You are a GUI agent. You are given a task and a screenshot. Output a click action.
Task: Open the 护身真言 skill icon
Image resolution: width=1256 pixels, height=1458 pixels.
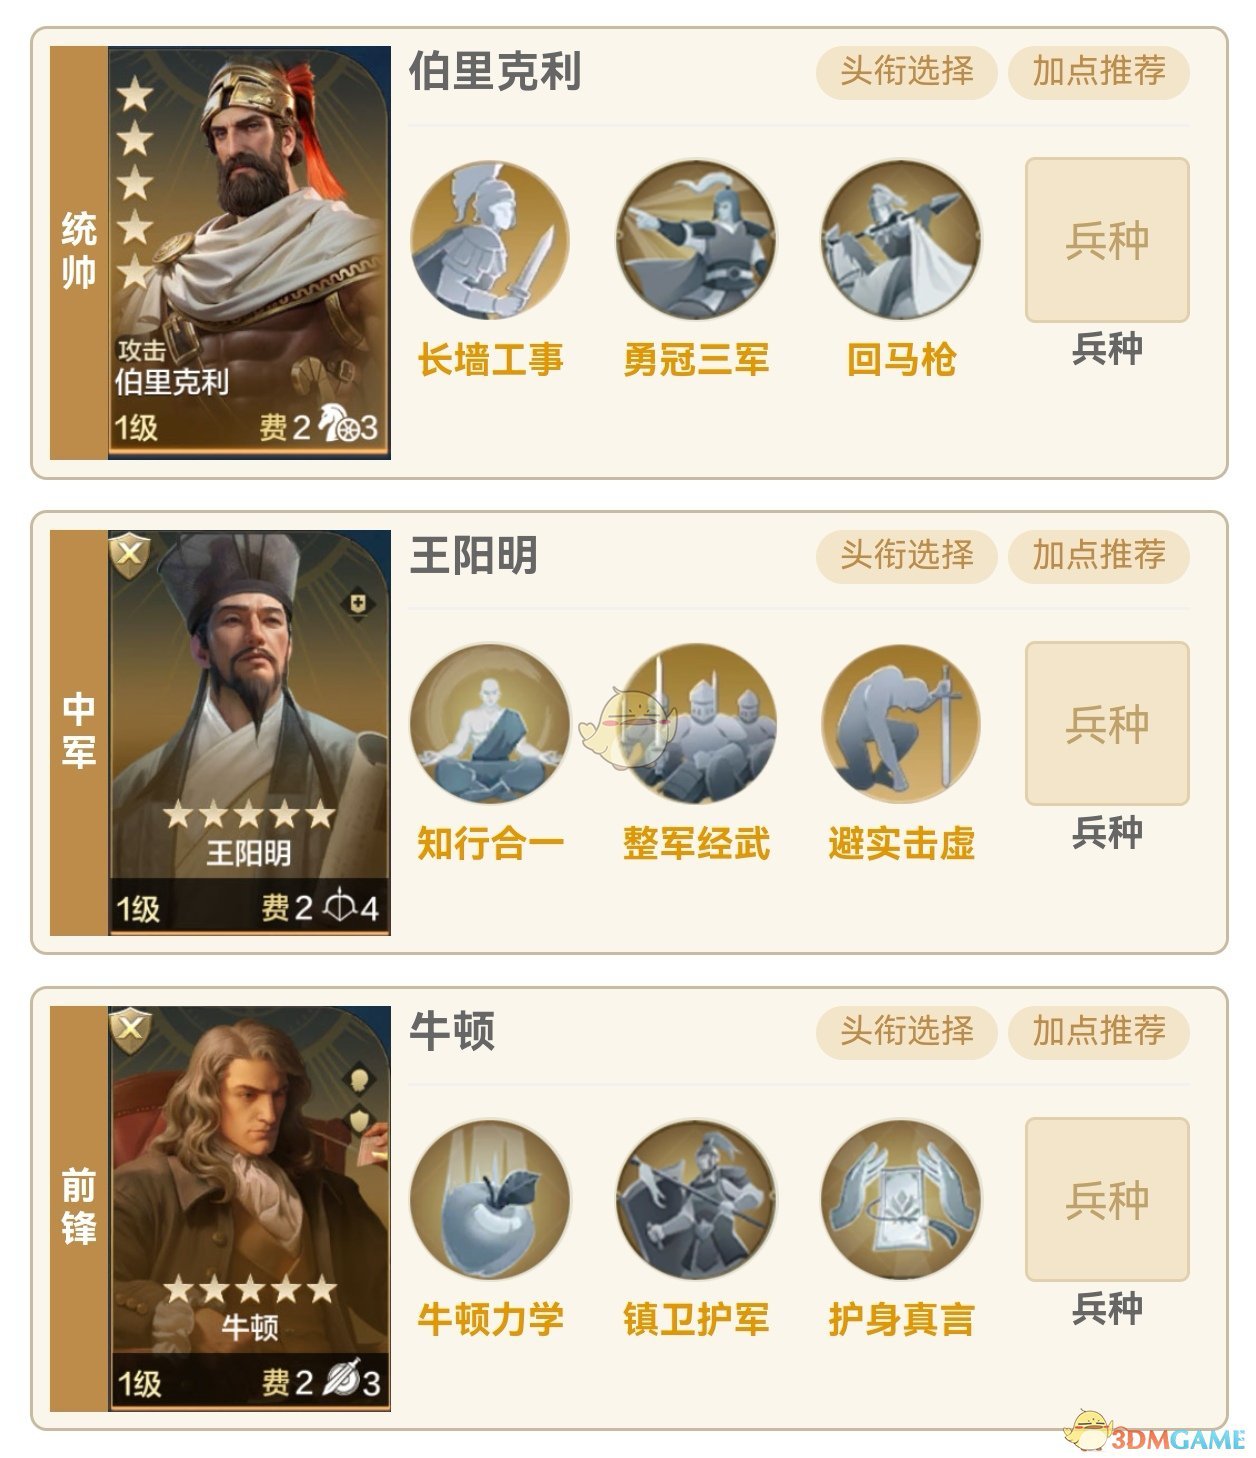[901, 1200]
